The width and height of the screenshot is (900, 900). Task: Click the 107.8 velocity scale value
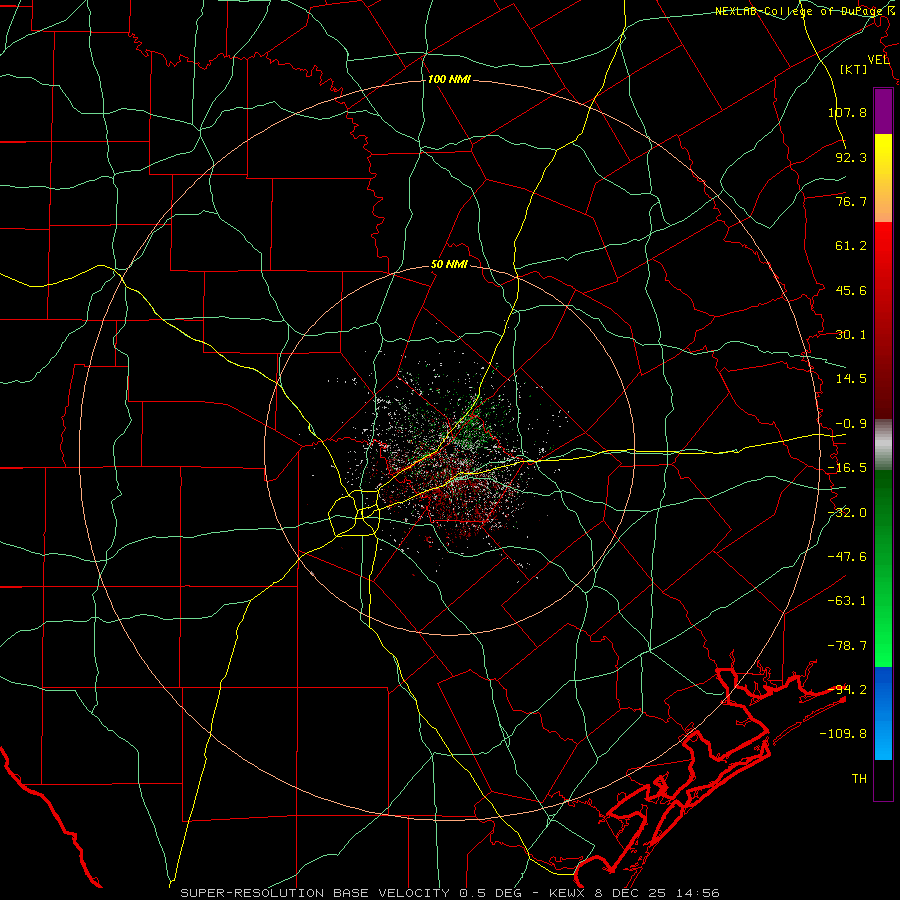[x=847, y=112]
